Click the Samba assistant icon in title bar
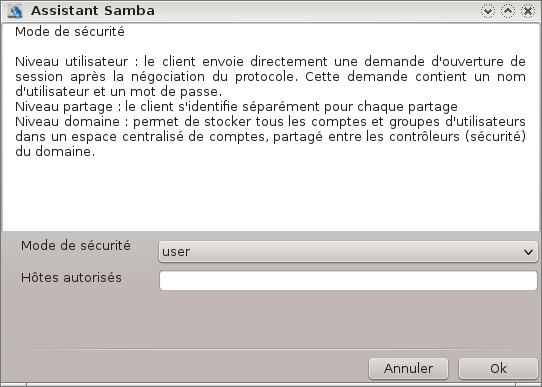542x387 pixels. tap(15, 11)
